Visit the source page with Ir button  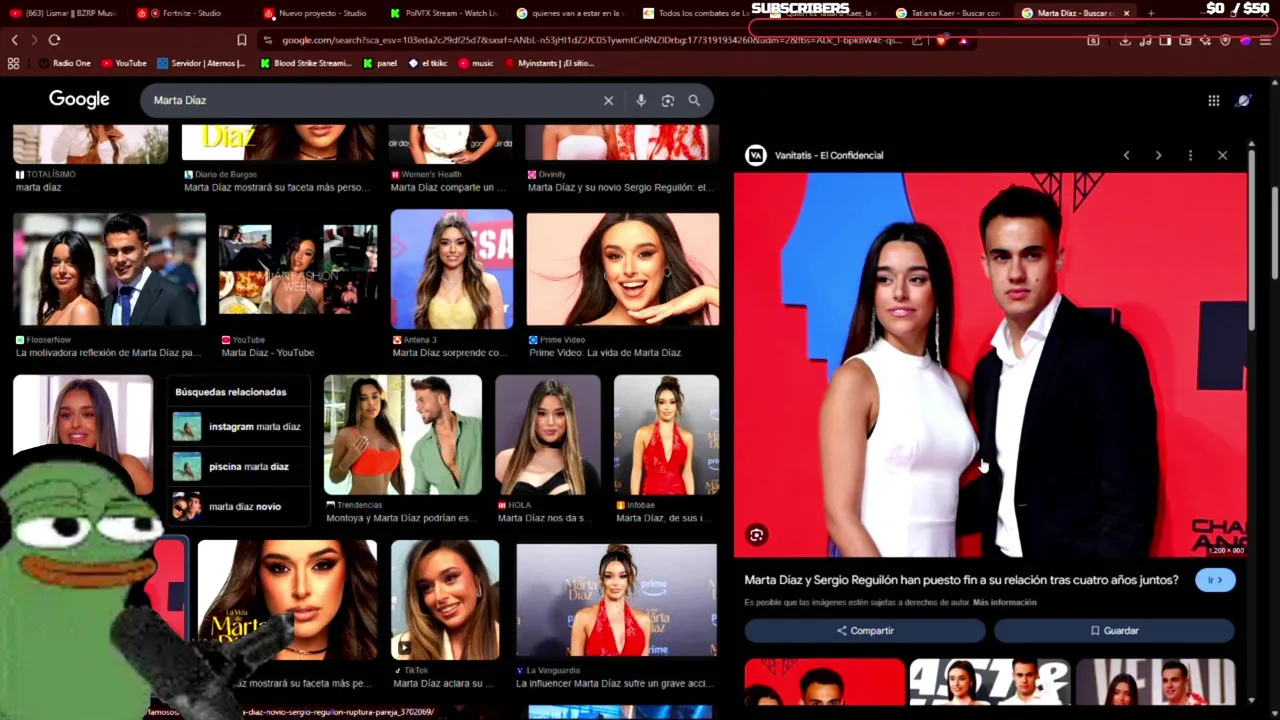pyautogui.click(x=1215, y=580)
